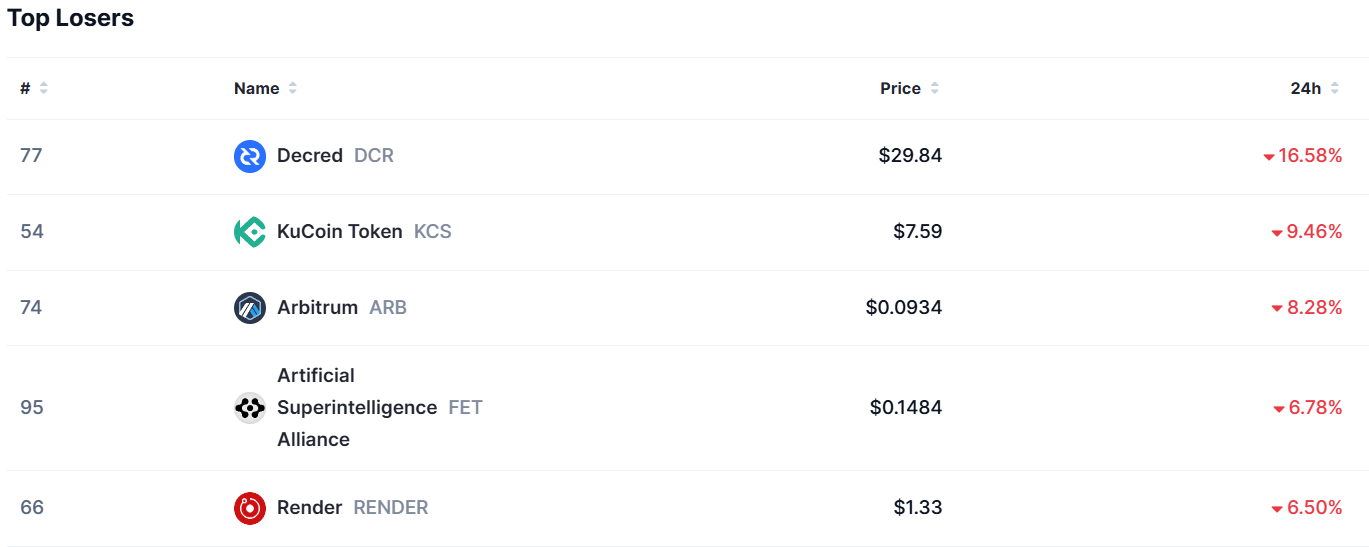Sort table by Name column

click(265, 89)
